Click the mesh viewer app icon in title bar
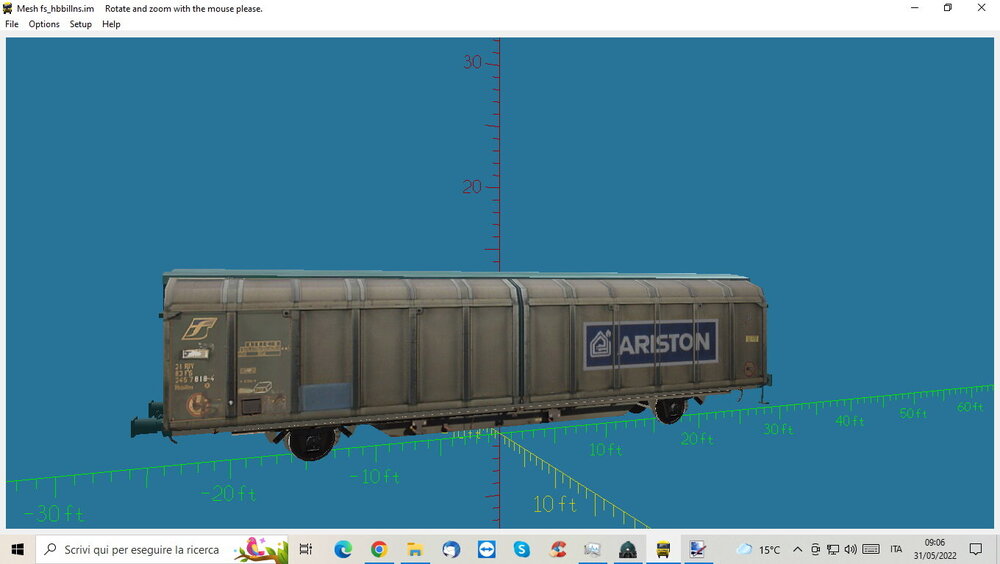This screenshot has height=564, width=1000. pyautogui.click(x=8, y=8)
